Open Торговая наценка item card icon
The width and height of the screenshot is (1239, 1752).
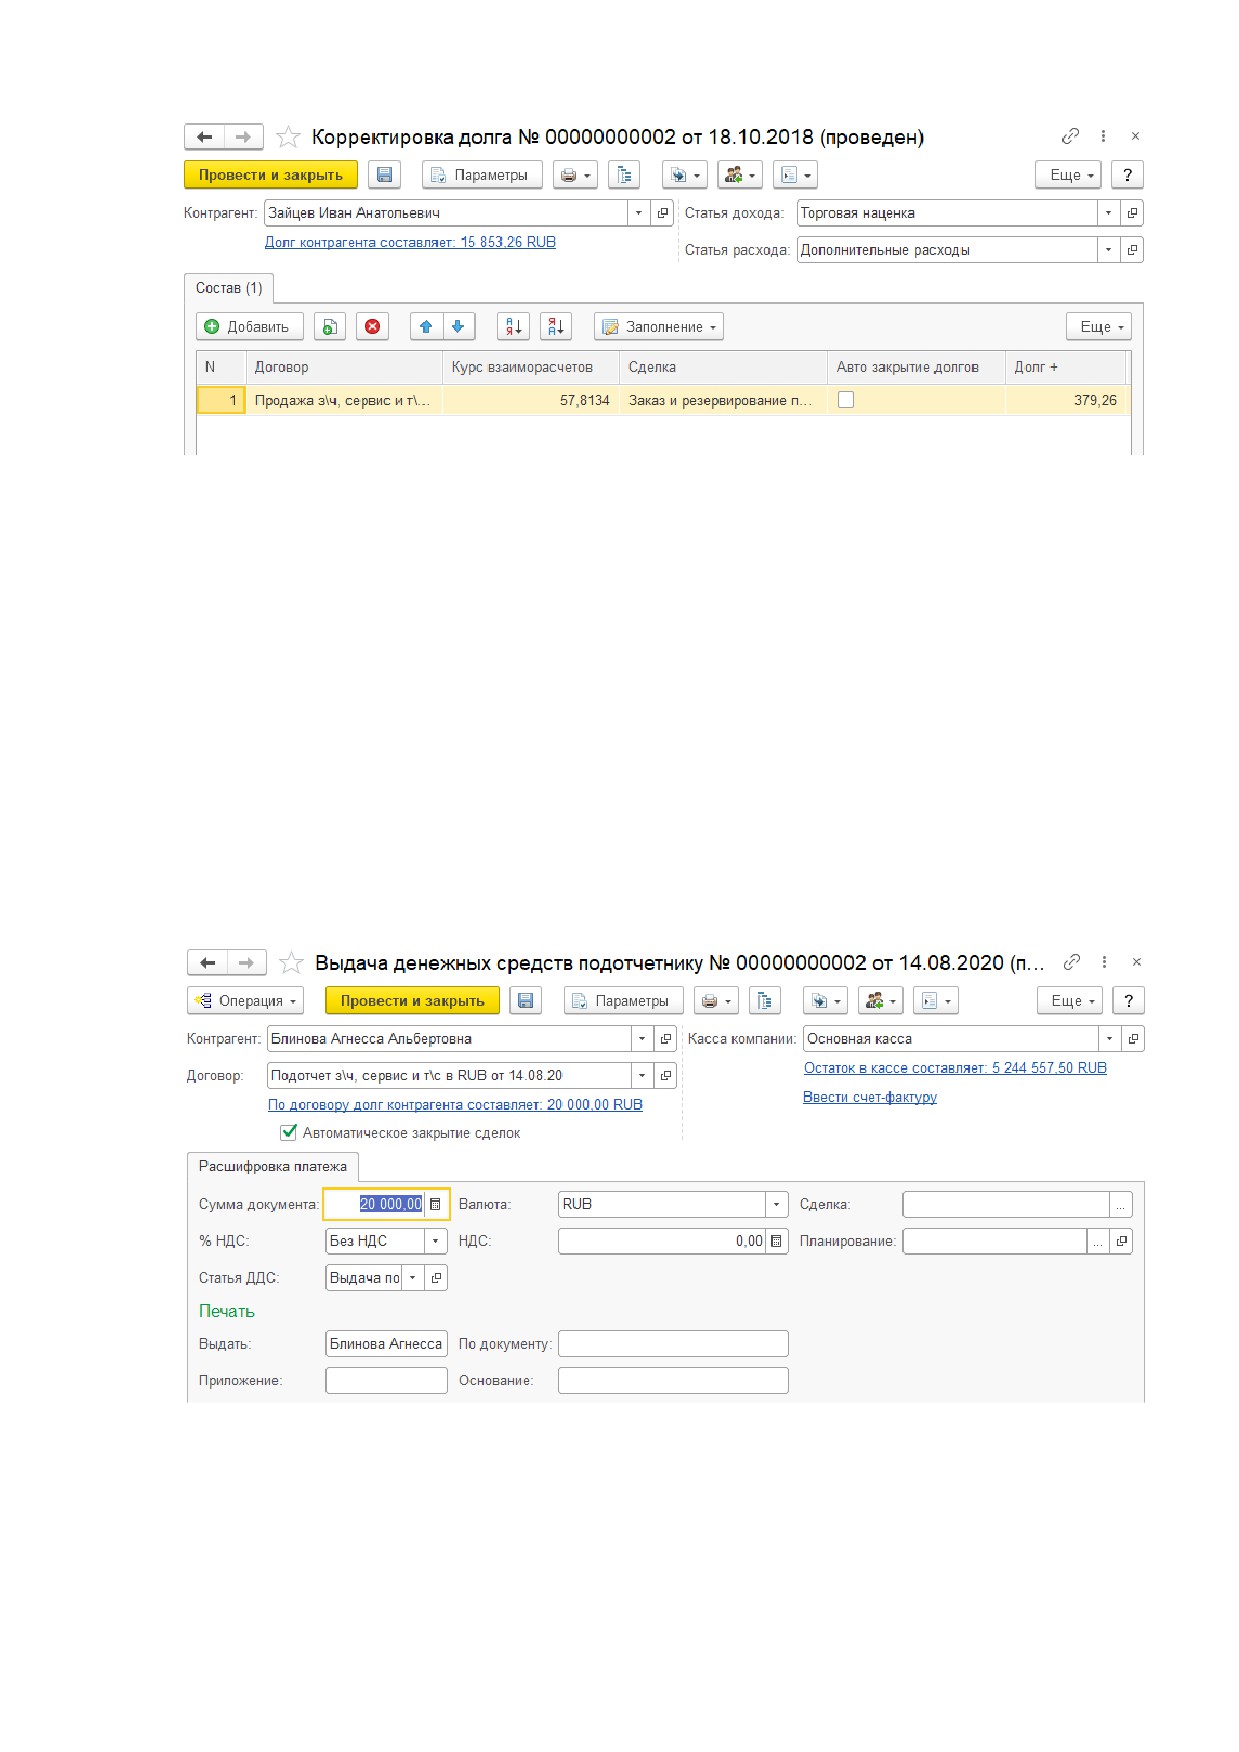point(1132,213)
